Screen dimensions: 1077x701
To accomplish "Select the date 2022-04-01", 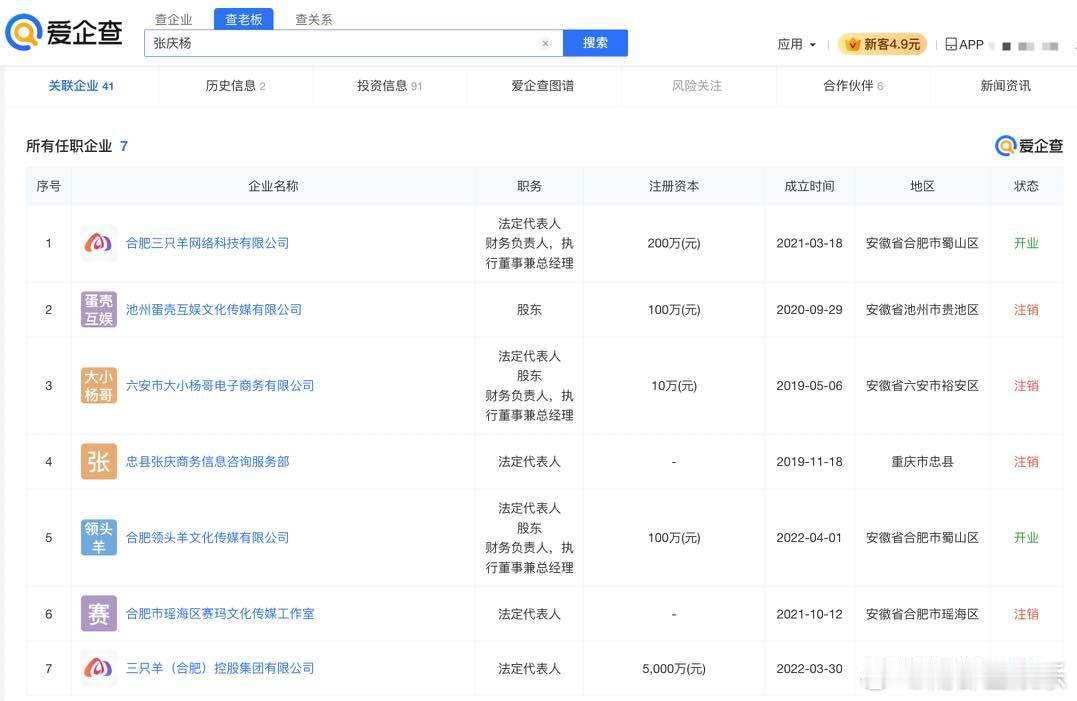I will tap(809, 538).
